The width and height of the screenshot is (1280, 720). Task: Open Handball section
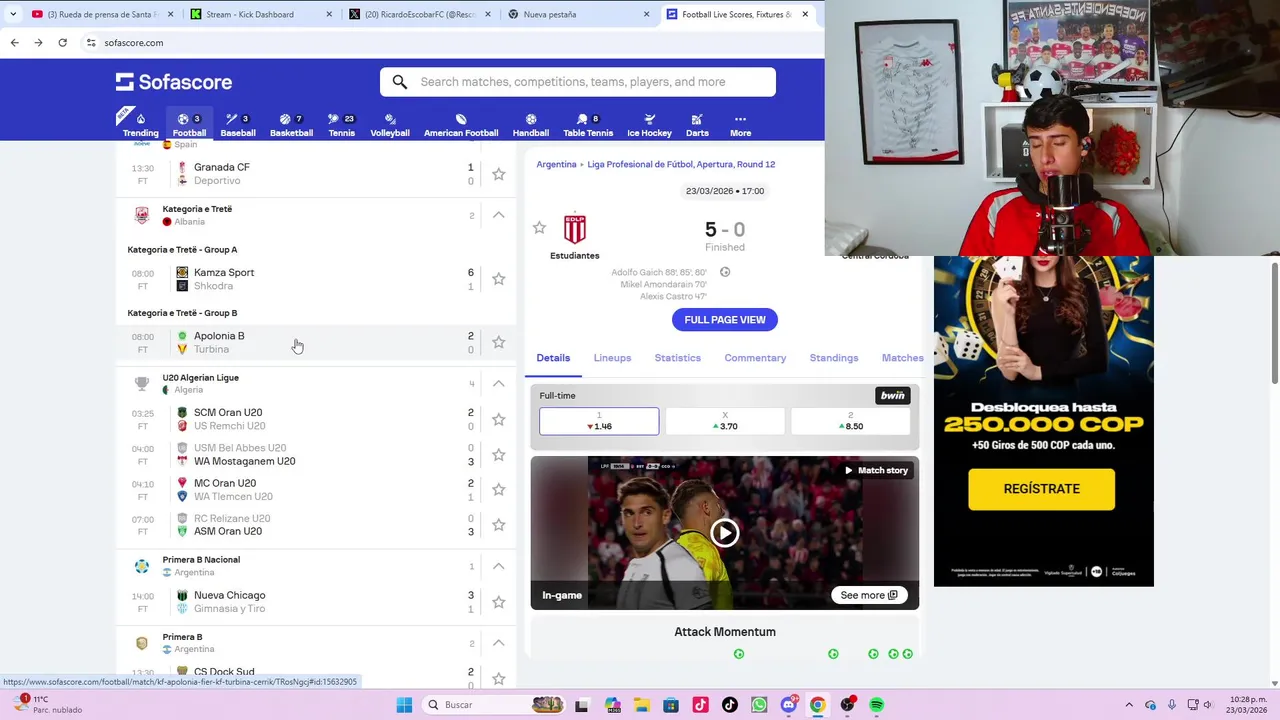pos(531,125)
